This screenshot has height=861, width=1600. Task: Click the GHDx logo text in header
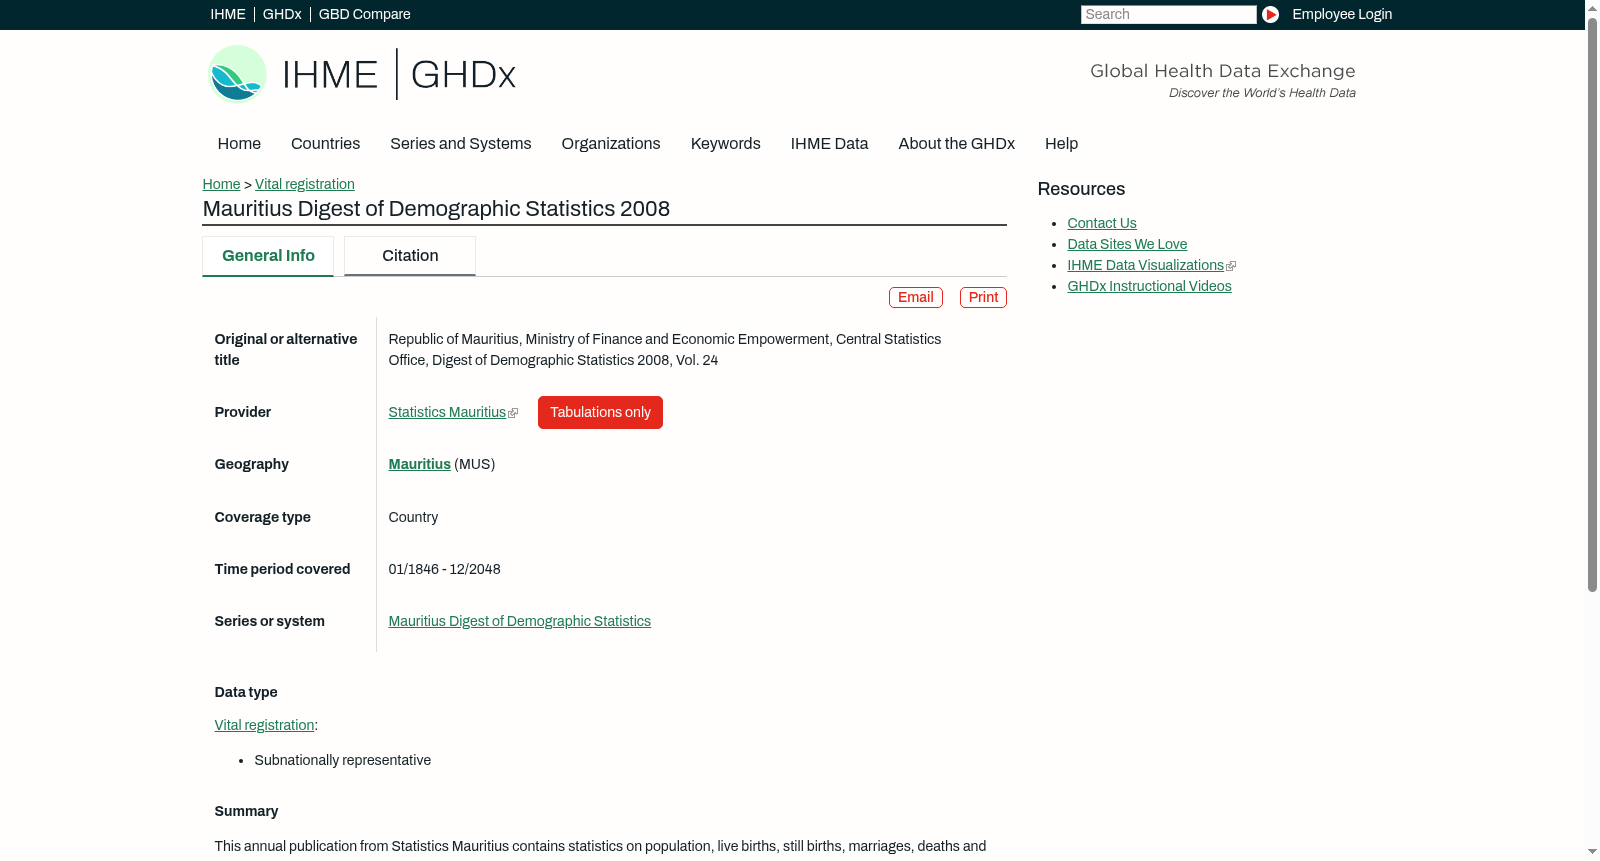click(463, 75)
